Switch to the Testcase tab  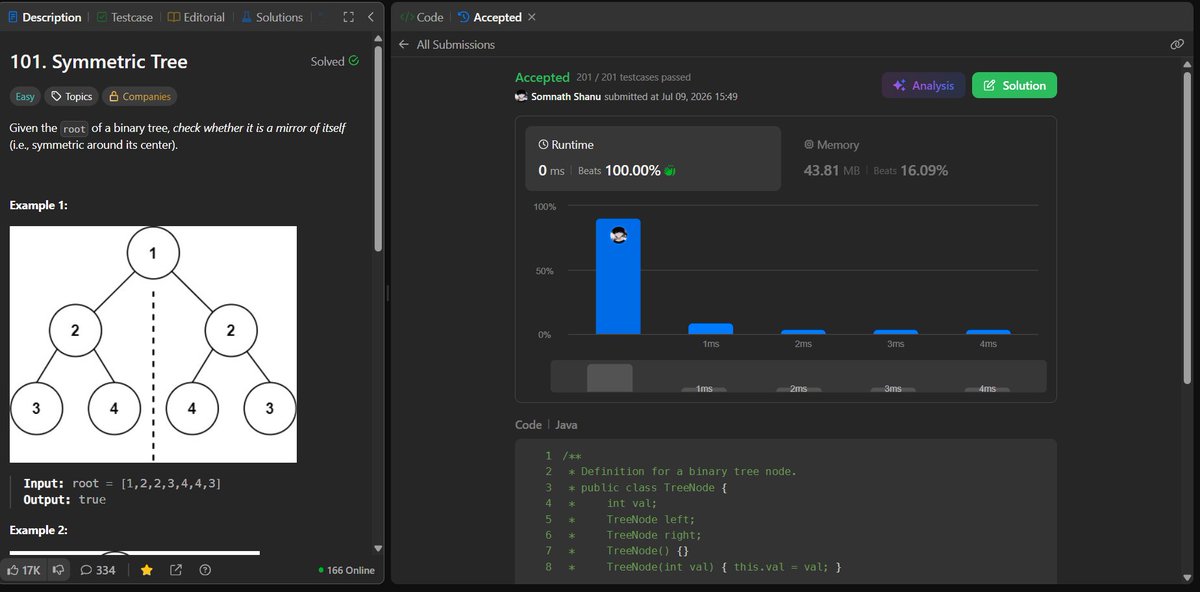(x=125, y=17)
